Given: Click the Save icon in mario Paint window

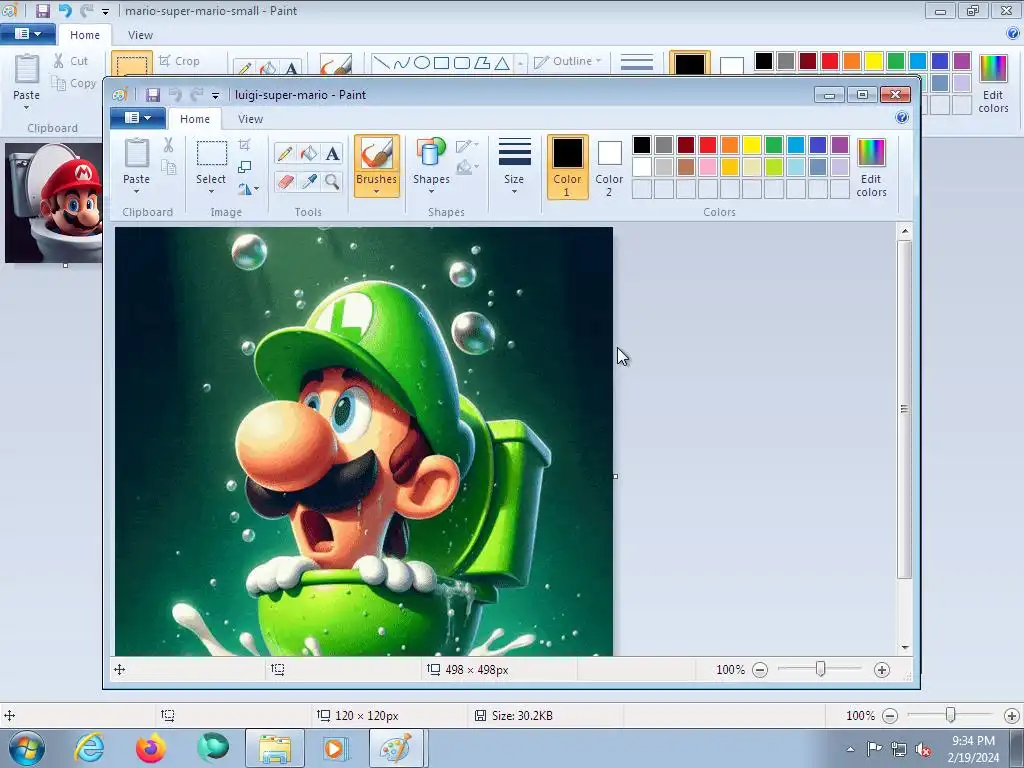Looking at the screenshot, I should point(42,10).
